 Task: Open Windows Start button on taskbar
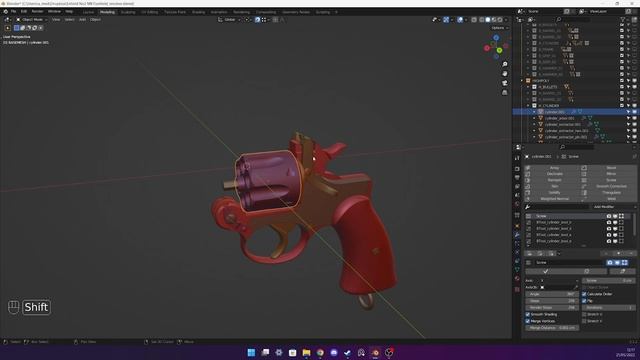click(251, 353)
